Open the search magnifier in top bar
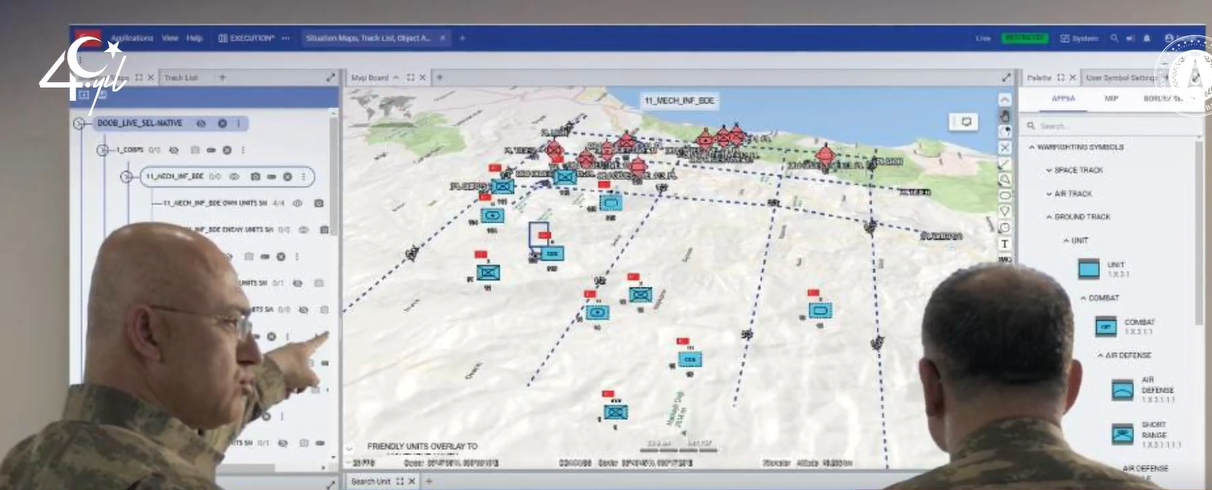The height and width of the screenshot is (490, 1212). [1114, 38]
